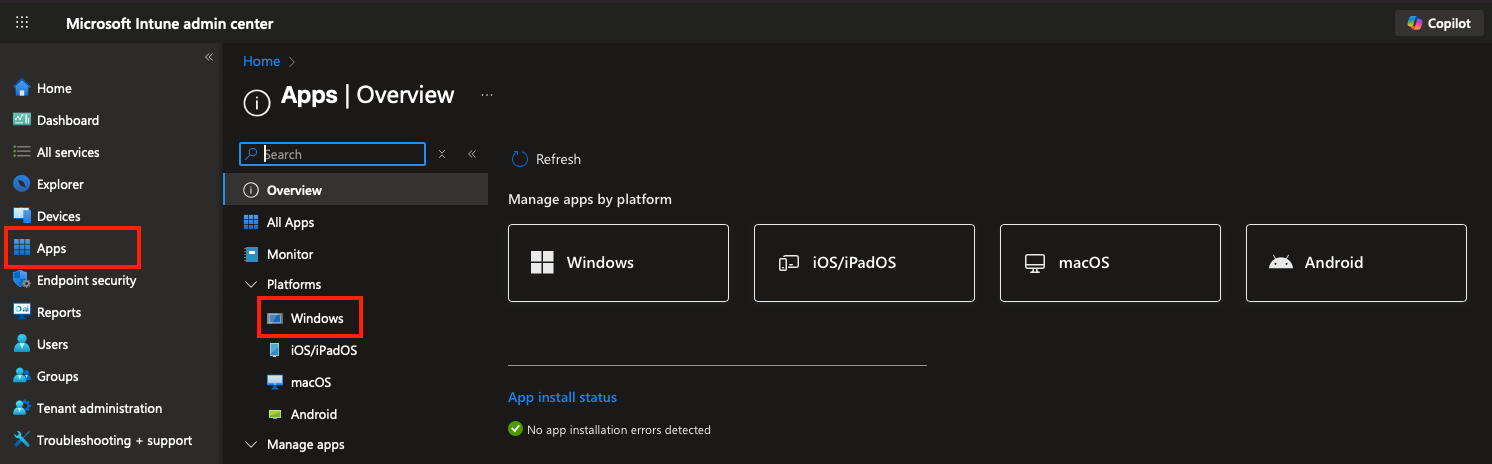Click the Groups people icon
Viewport: 1492px width, 464px height.
(22, 376)
